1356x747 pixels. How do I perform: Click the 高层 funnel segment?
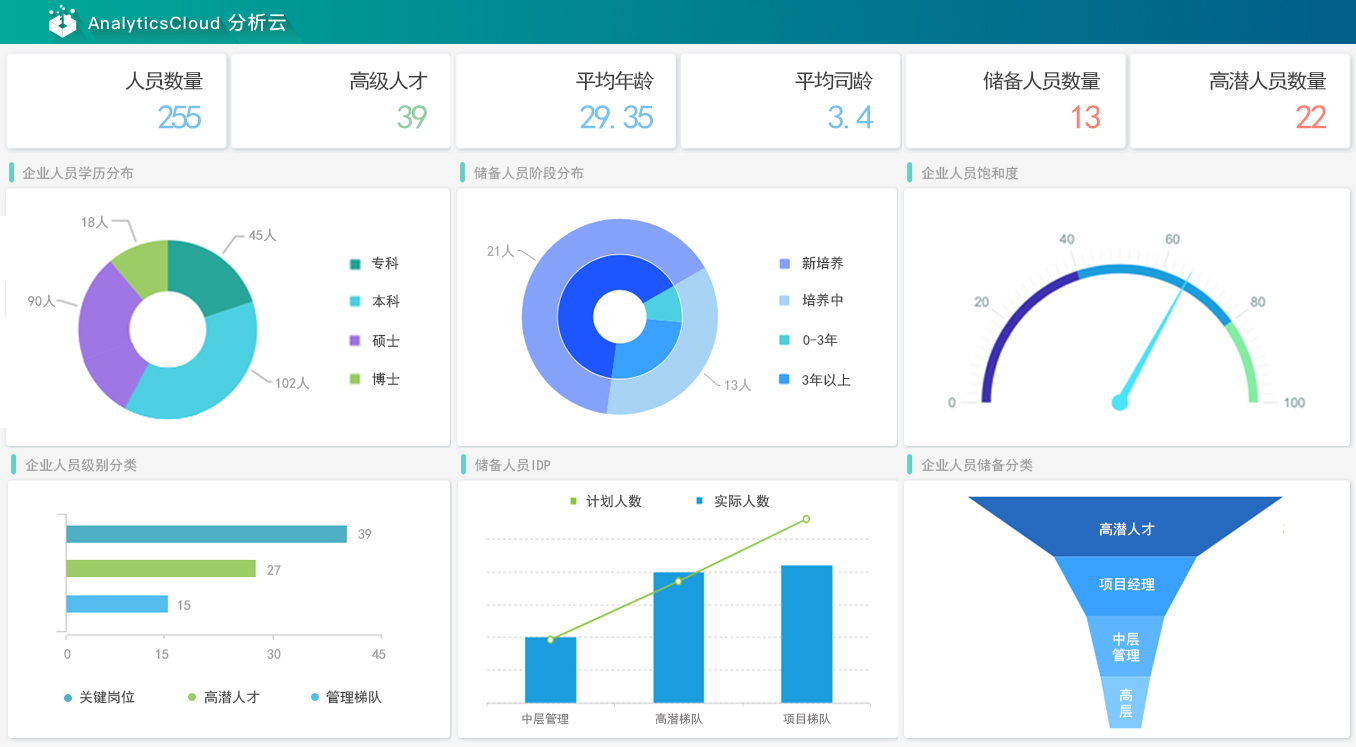(1126, 702)
